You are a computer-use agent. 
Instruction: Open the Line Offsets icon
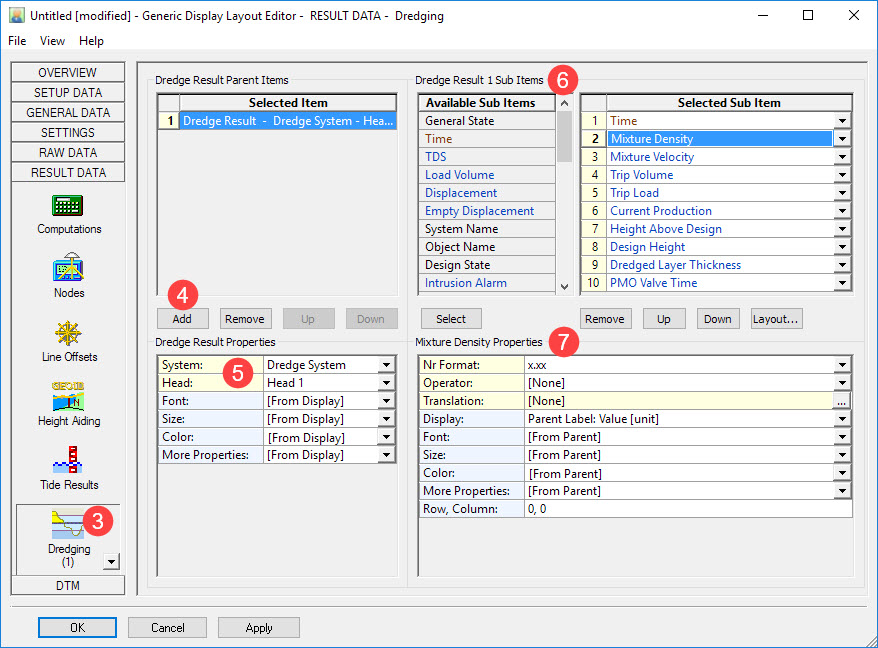click(x=68, y=334)
